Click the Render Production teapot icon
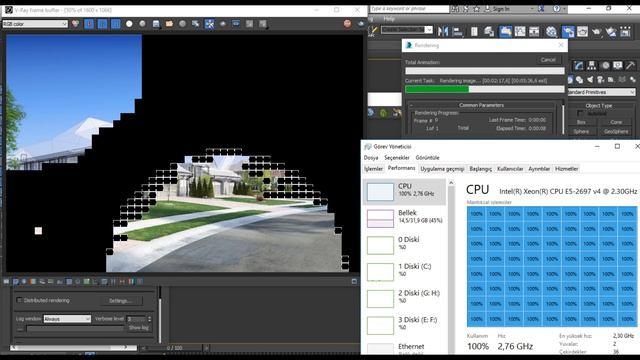This screenshot has width=640, height=360. [596, 31]
